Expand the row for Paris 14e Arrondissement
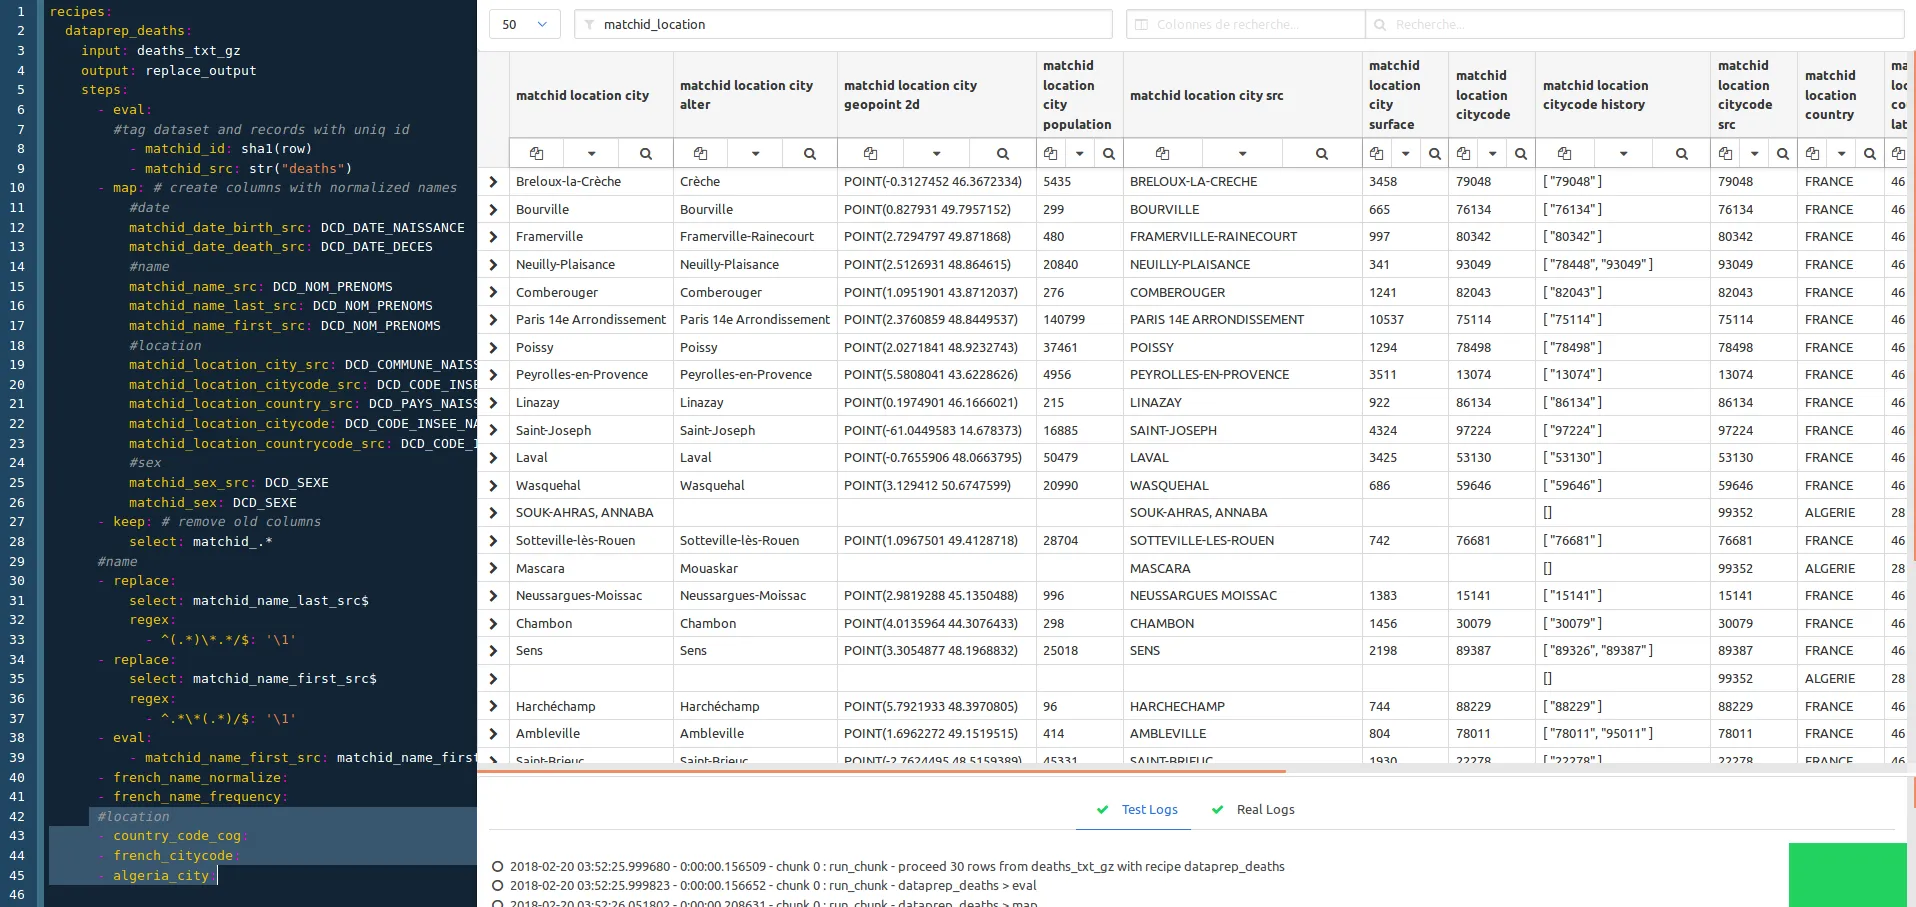 492,320
